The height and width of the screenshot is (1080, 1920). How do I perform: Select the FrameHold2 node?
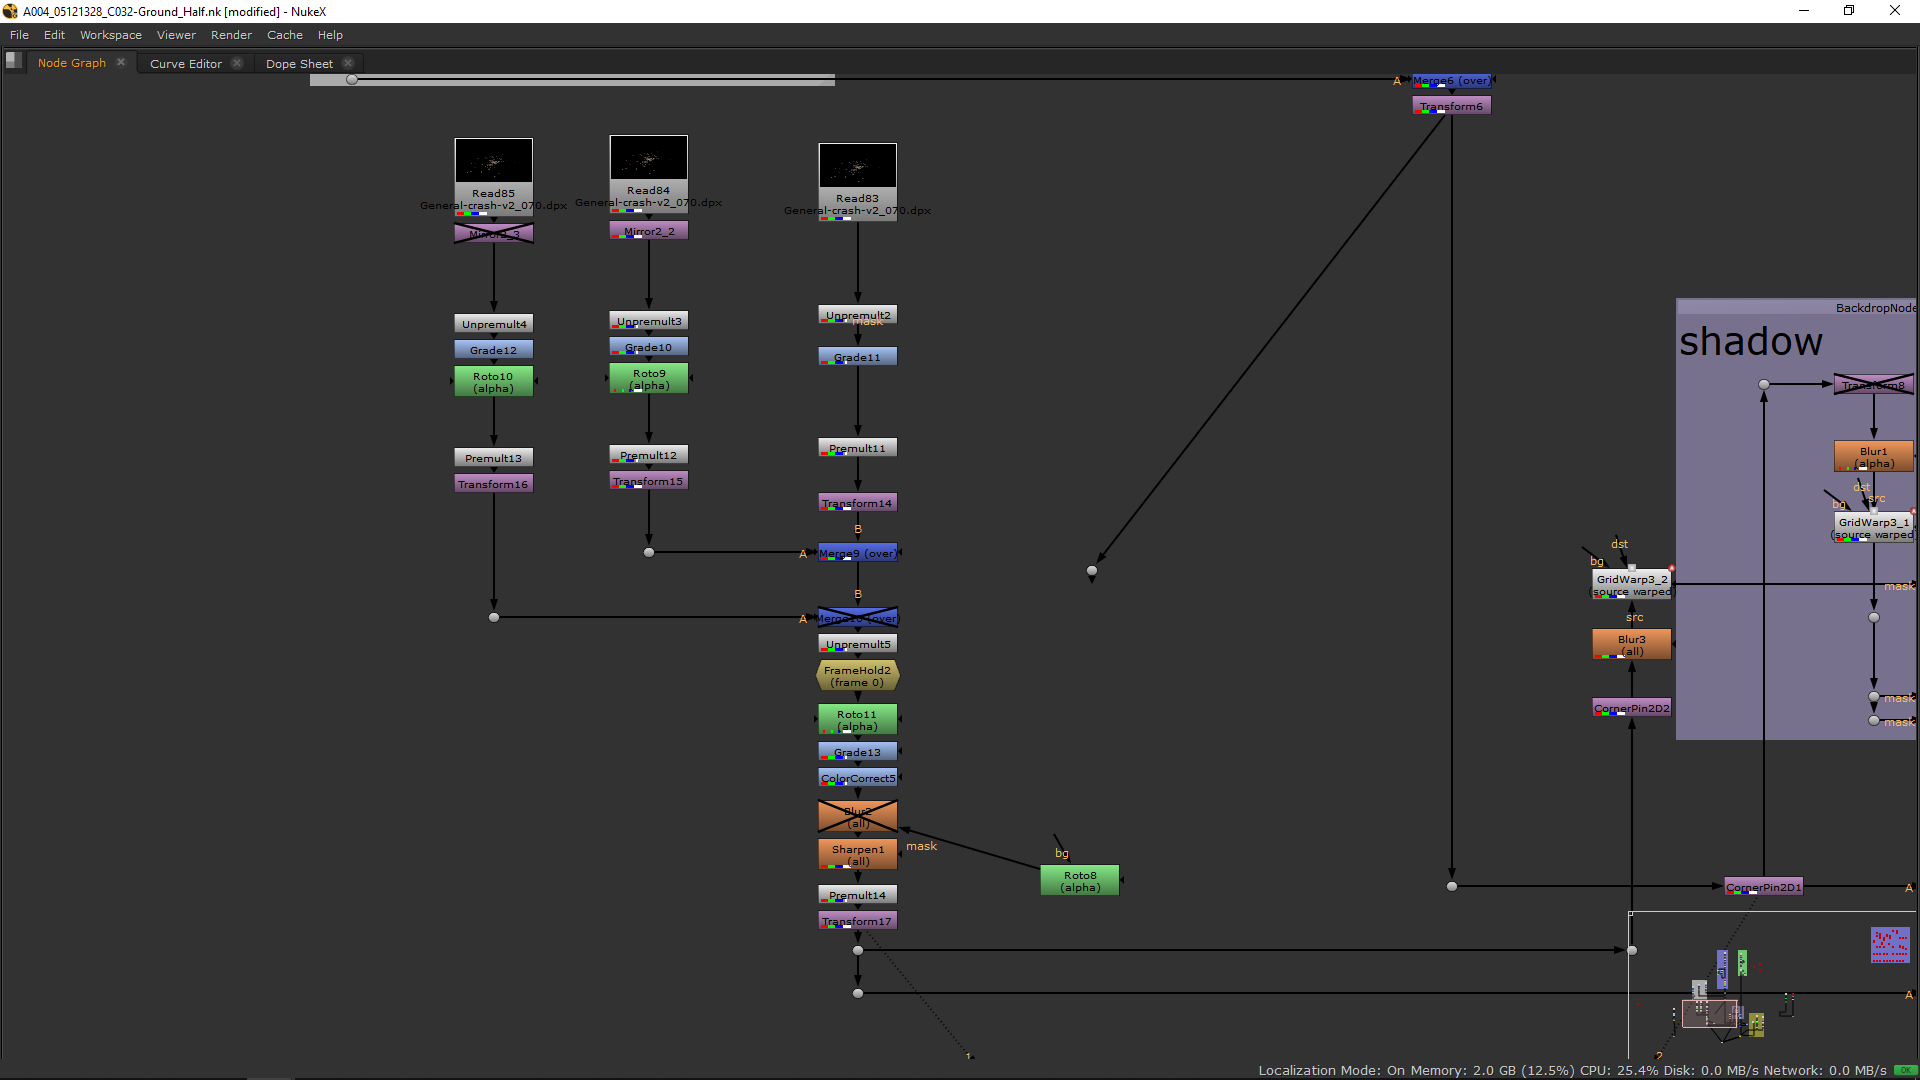click(857, 677)
